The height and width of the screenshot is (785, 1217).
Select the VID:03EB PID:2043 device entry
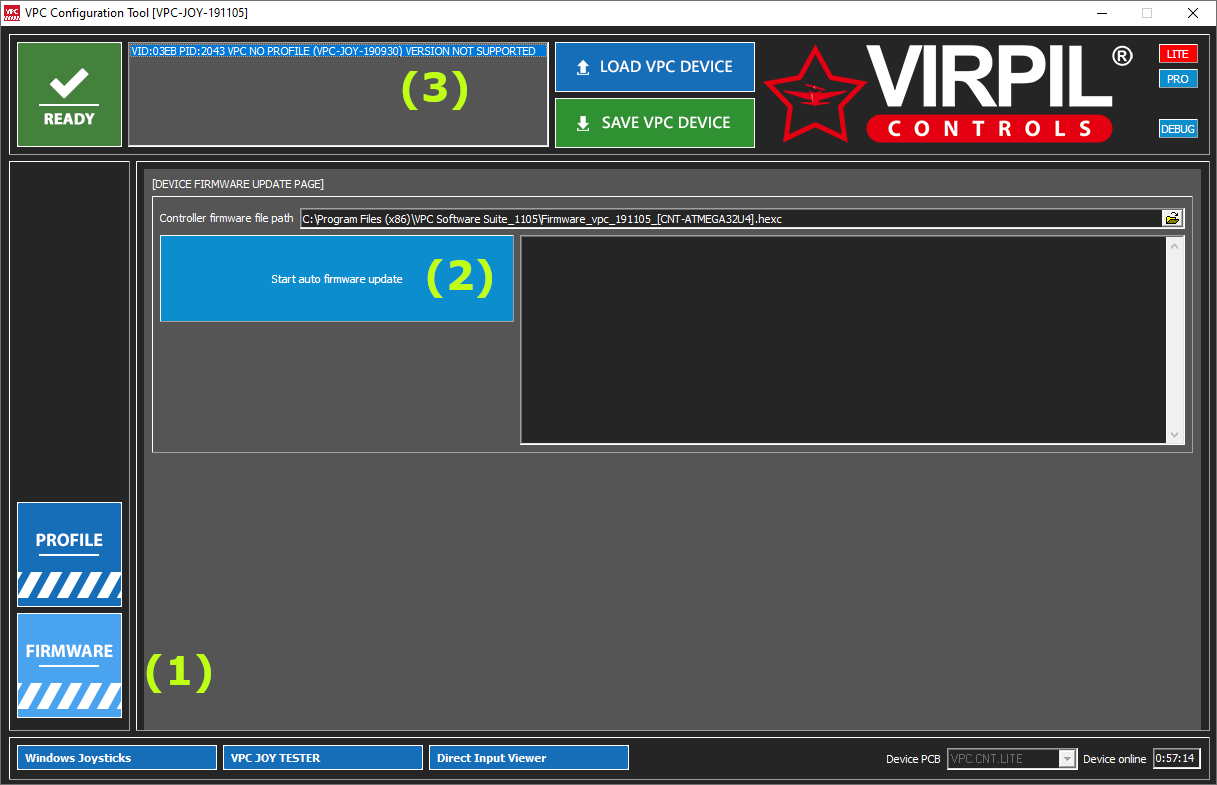click(x=338, y=51)
